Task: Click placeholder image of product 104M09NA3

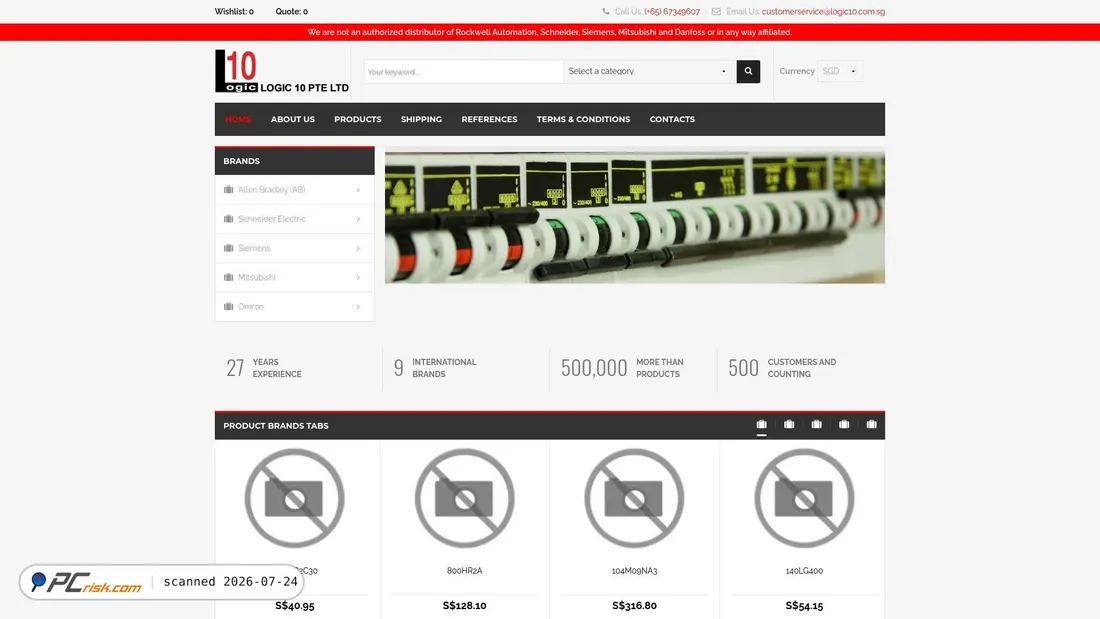Action: tap(634, 498)
